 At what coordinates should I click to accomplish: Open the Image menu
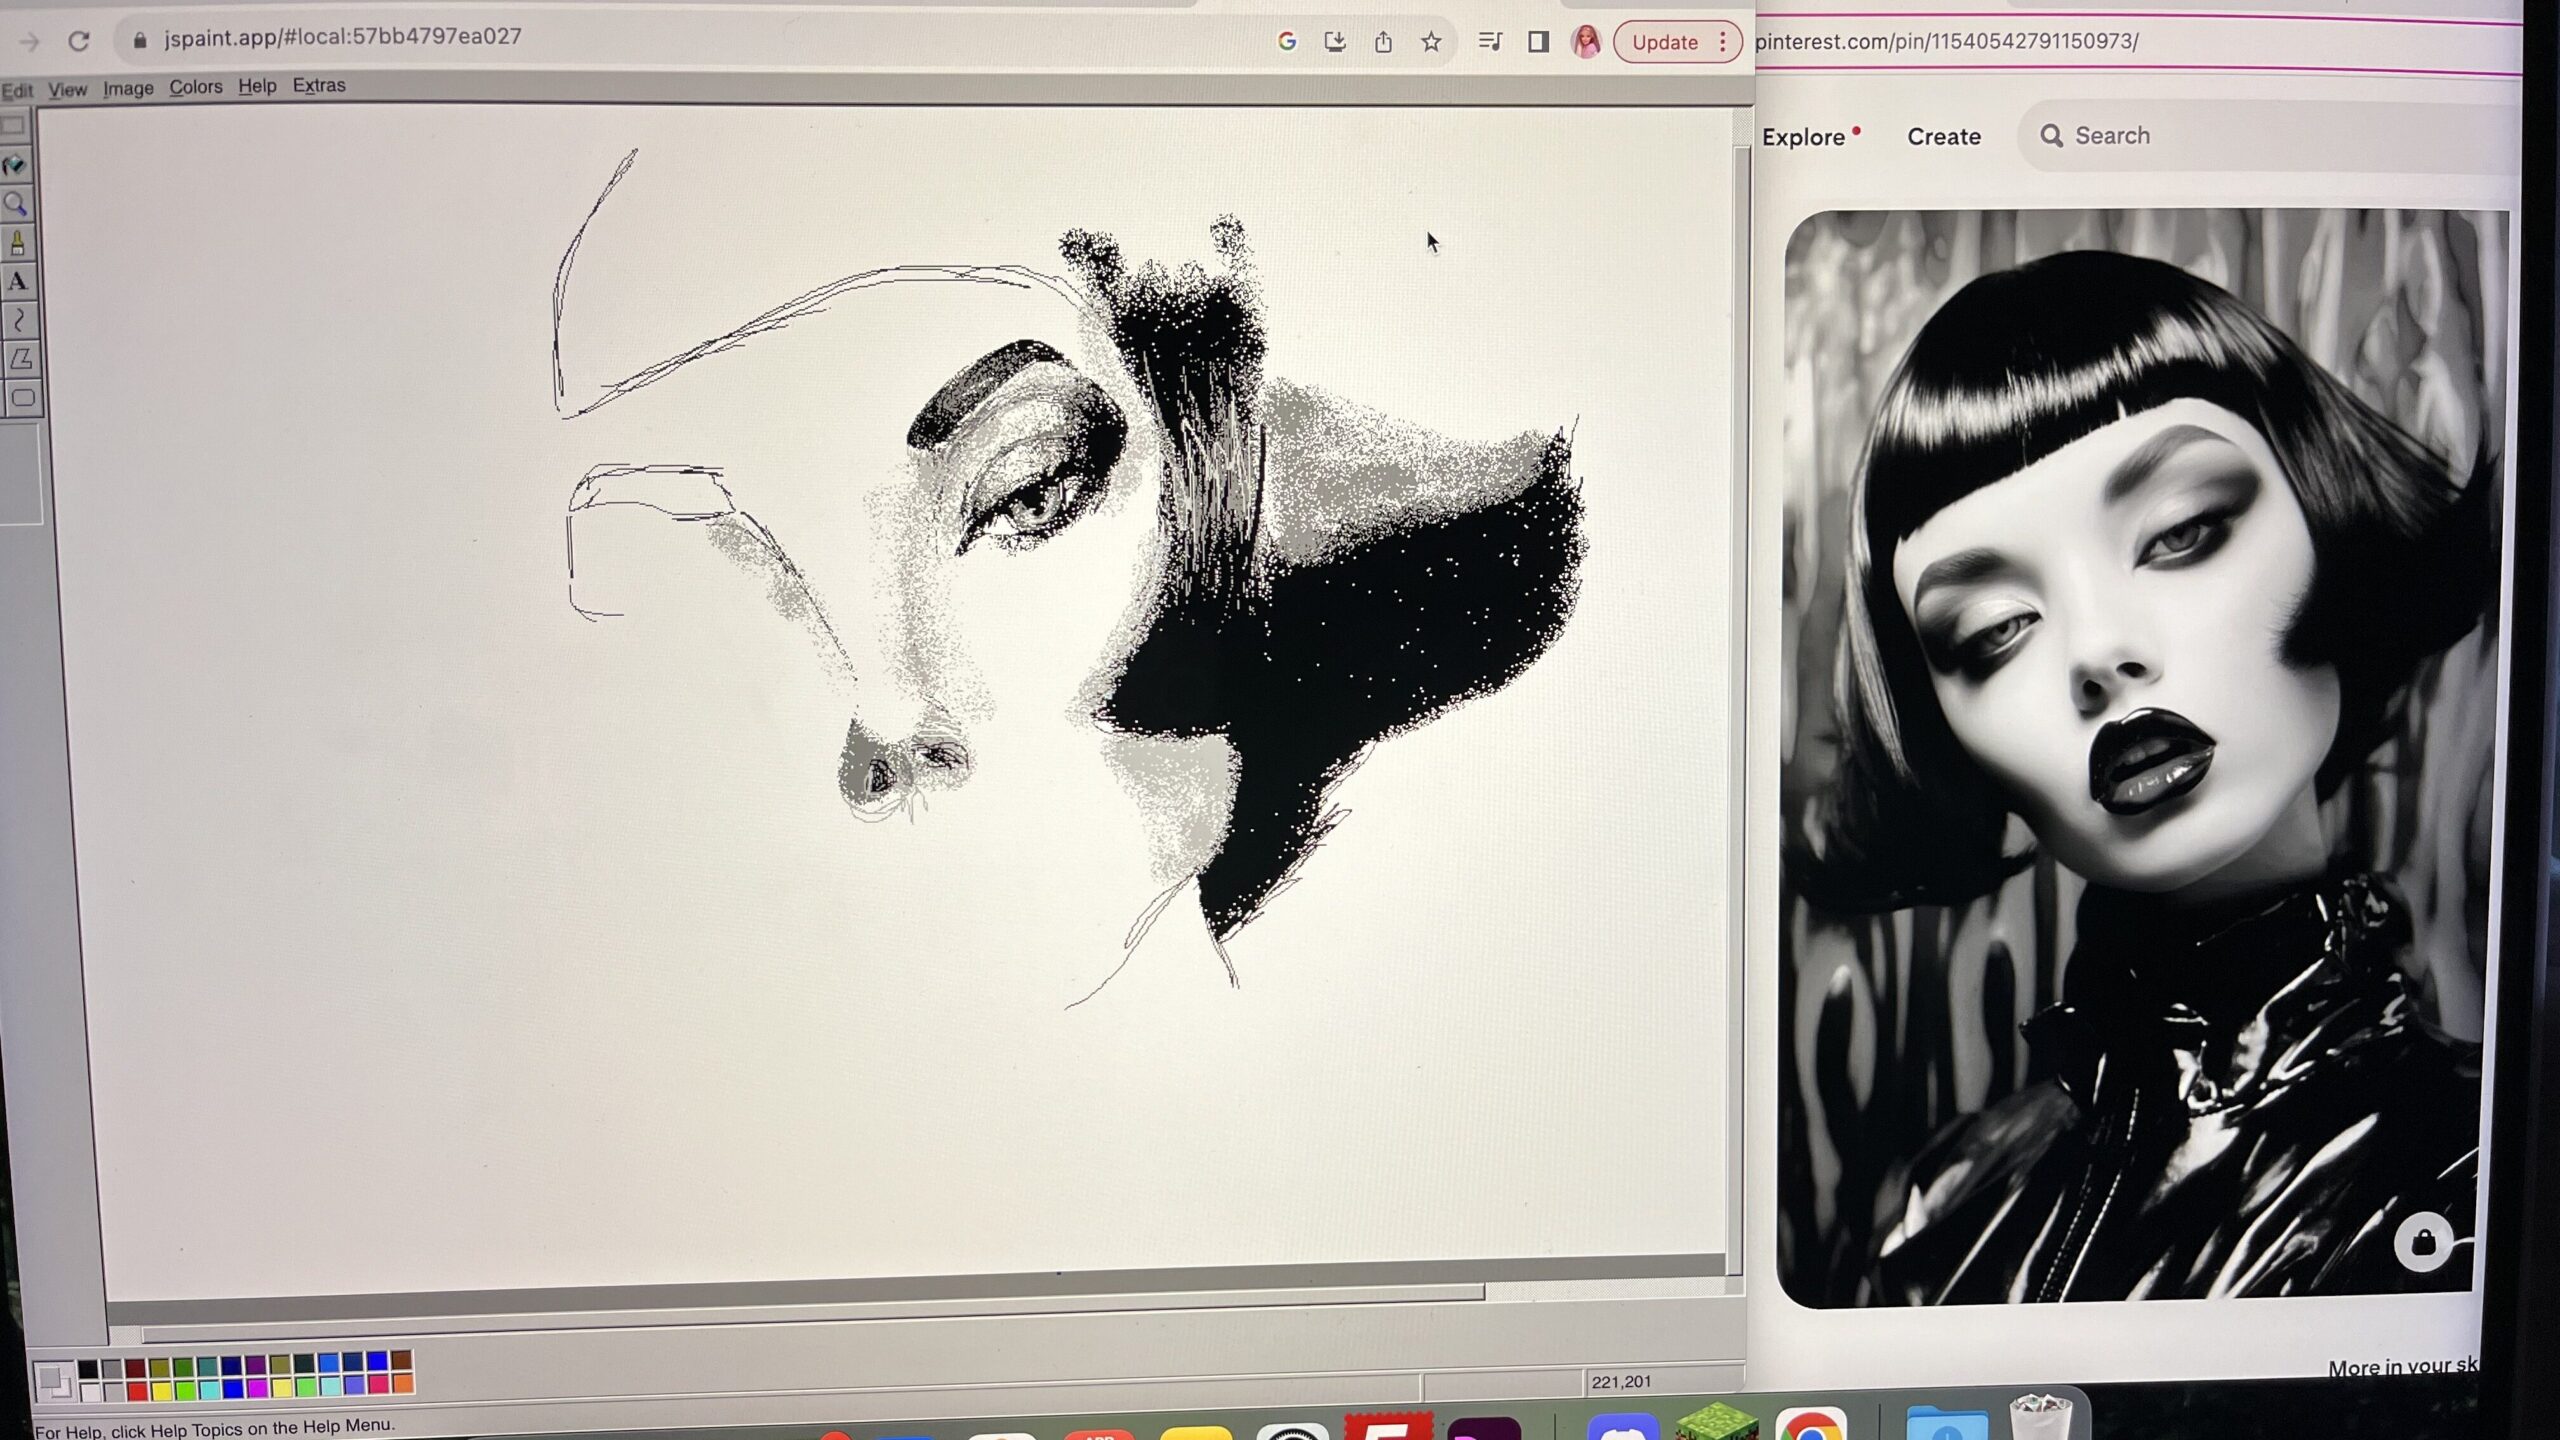(128, 89)
